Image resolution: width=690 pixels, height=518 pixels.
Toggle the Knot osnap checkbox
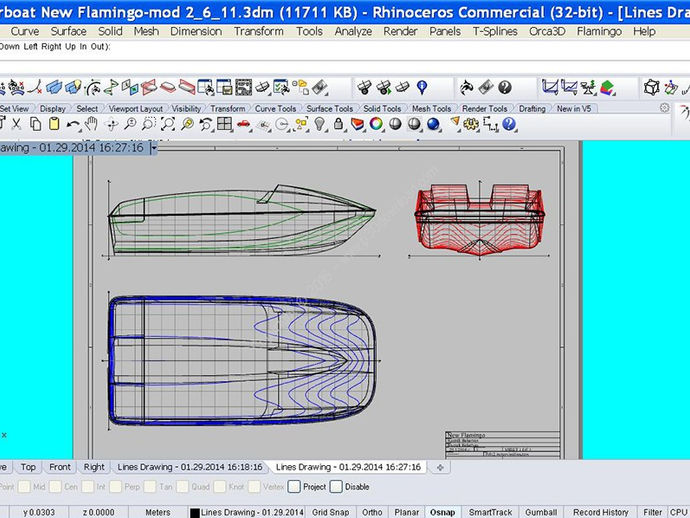click(x=220, y=486)
